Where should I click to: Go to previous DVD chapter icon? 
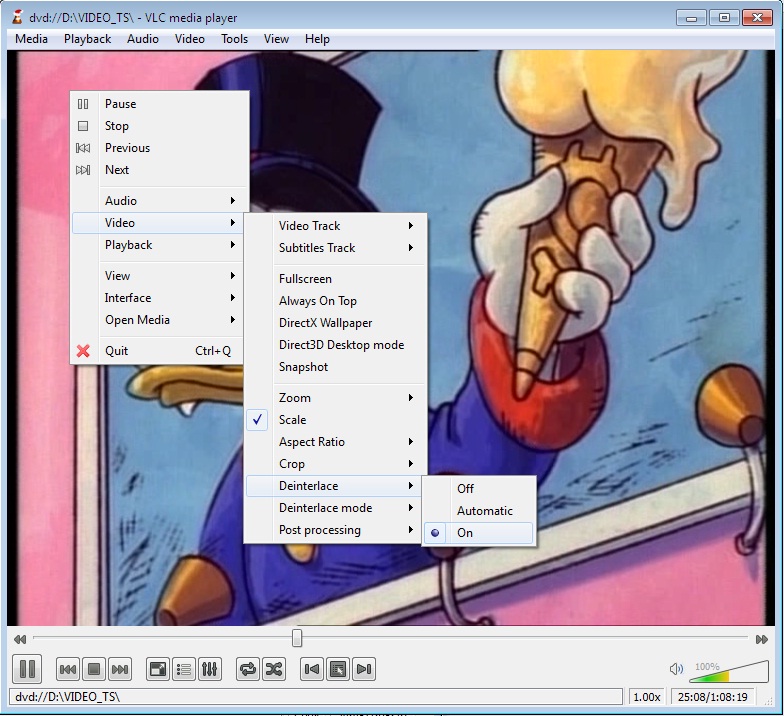(312, 669)
